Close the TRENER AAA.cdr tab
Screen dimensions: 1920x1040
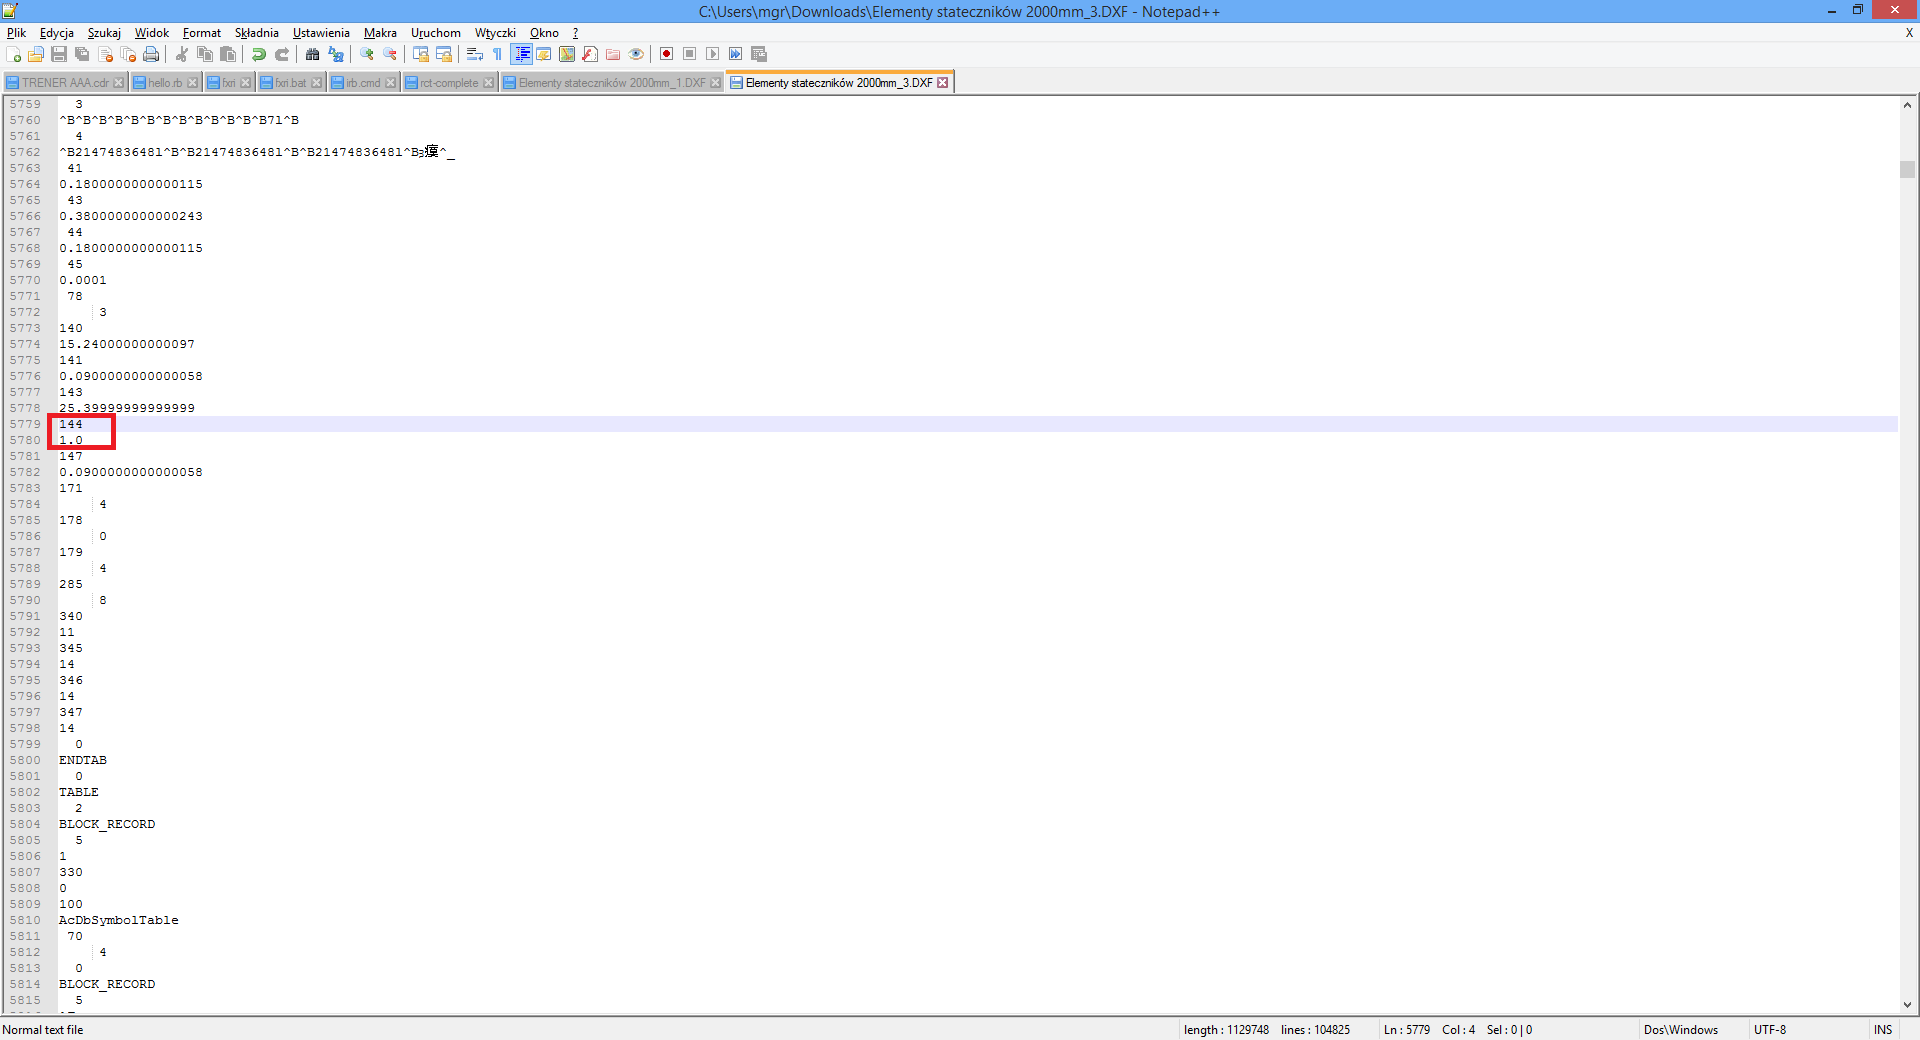119,83
